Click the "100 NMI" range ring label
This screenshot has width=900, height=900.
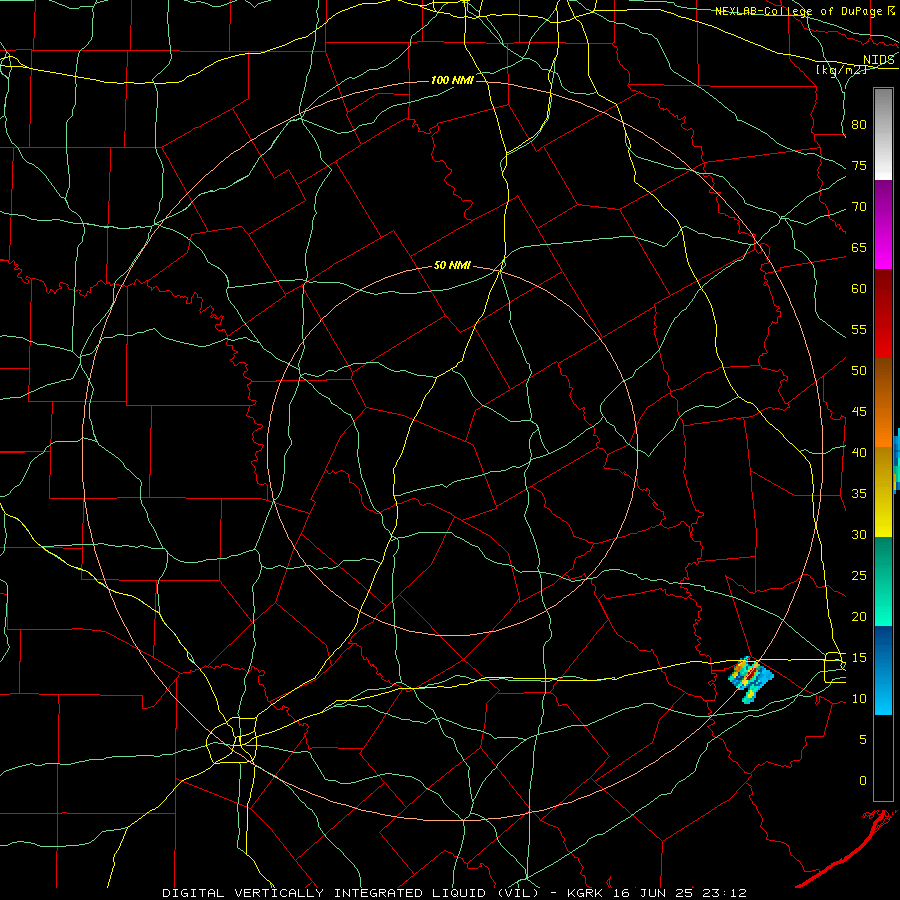(x=452, y=80)
